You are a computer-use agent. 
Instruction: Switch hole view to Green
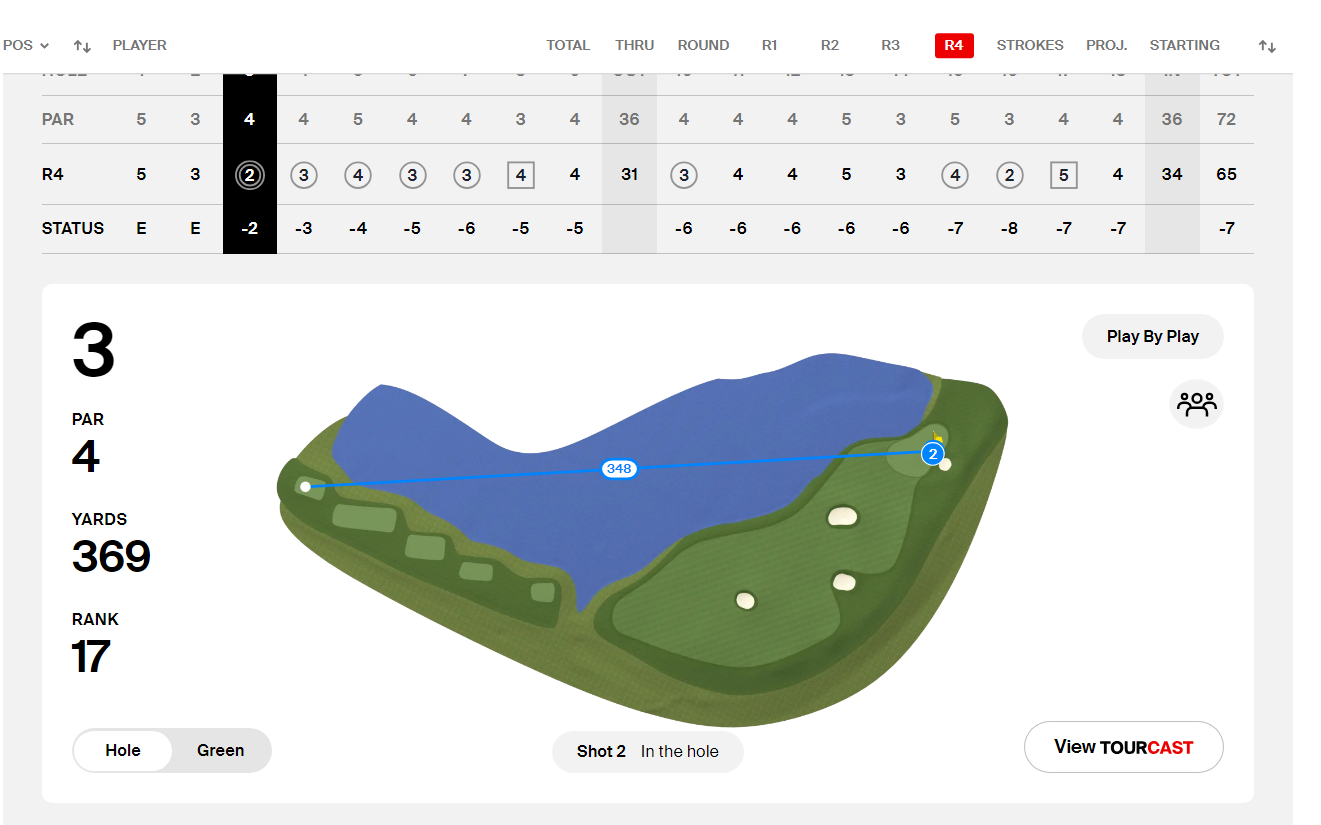[220, 751]
